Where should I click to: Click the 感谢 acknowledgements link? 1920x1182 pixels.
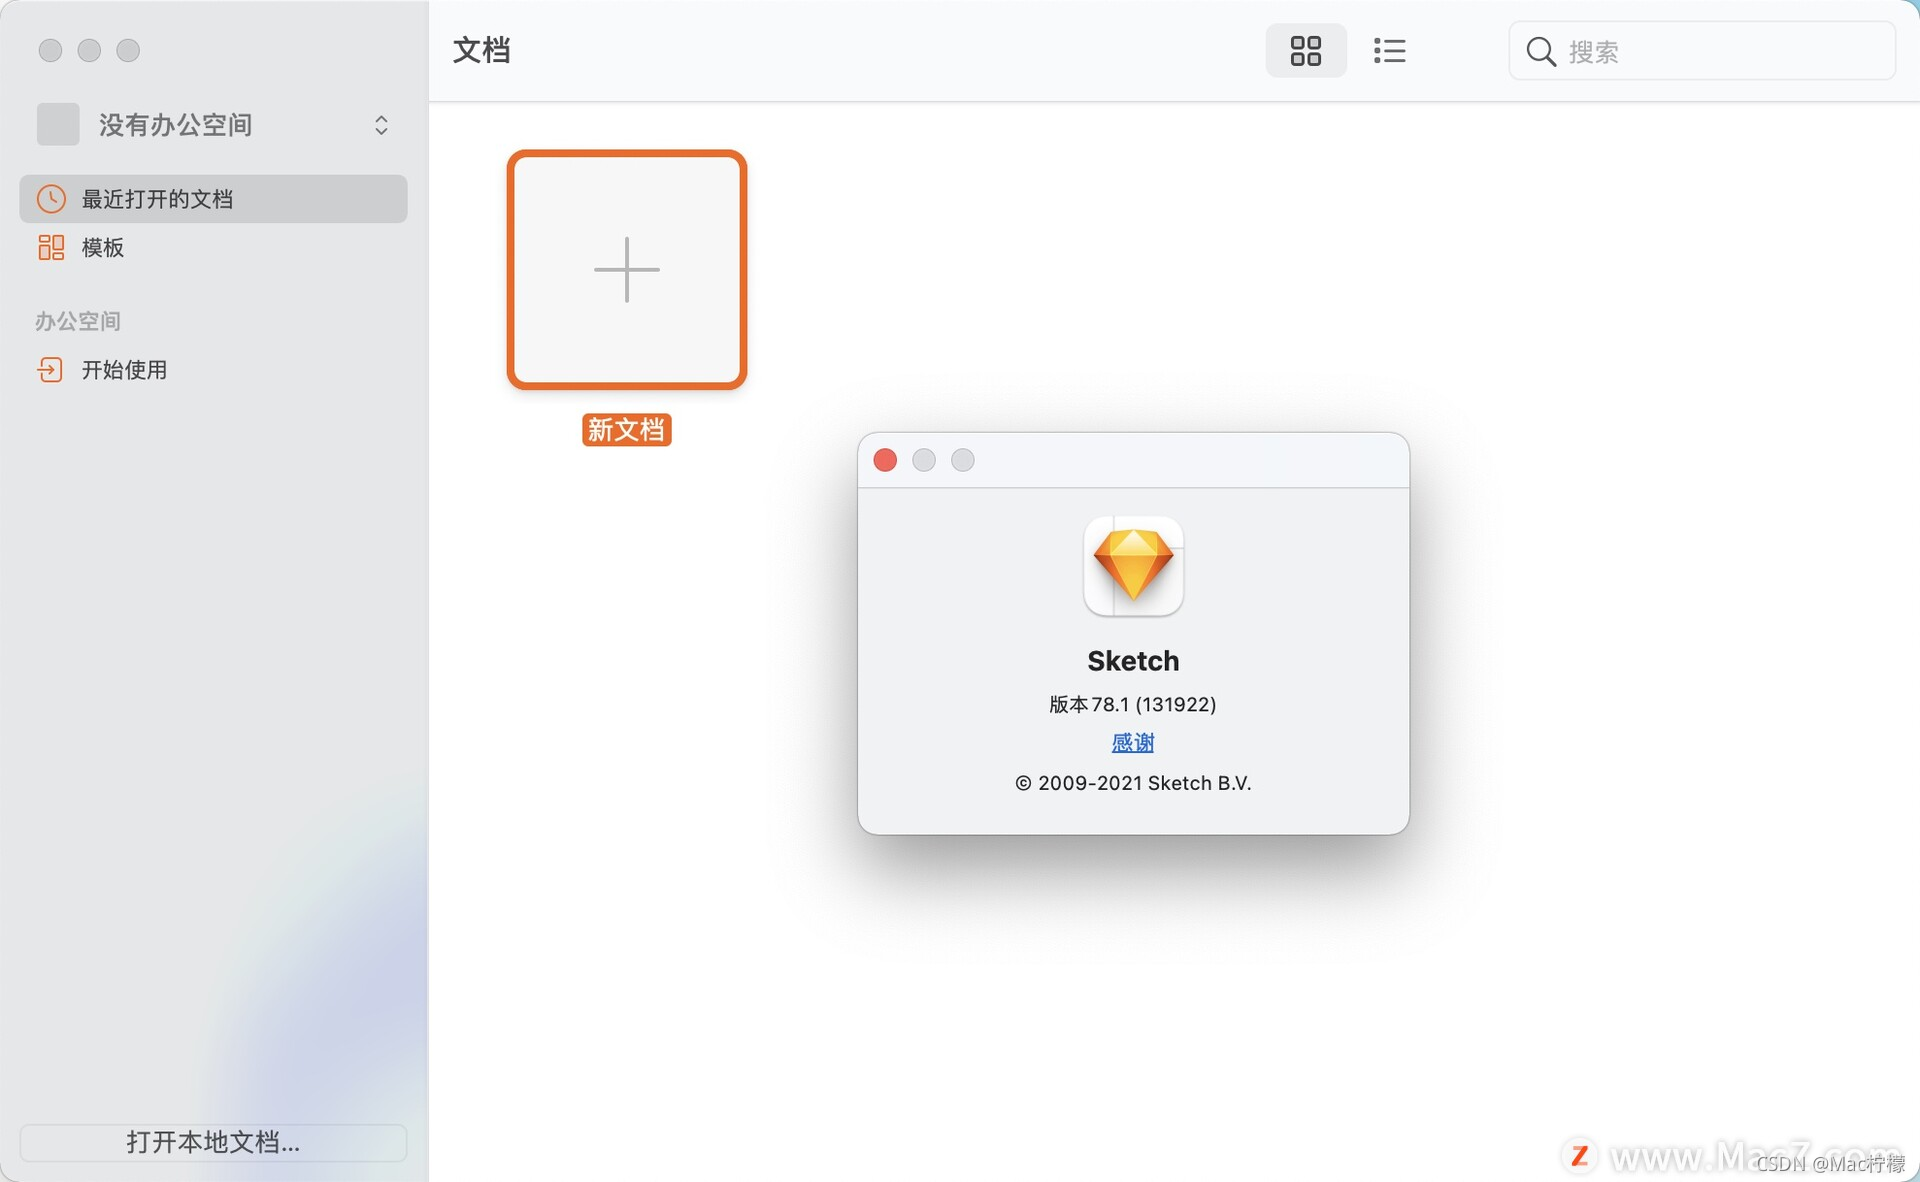(1132, 742)
